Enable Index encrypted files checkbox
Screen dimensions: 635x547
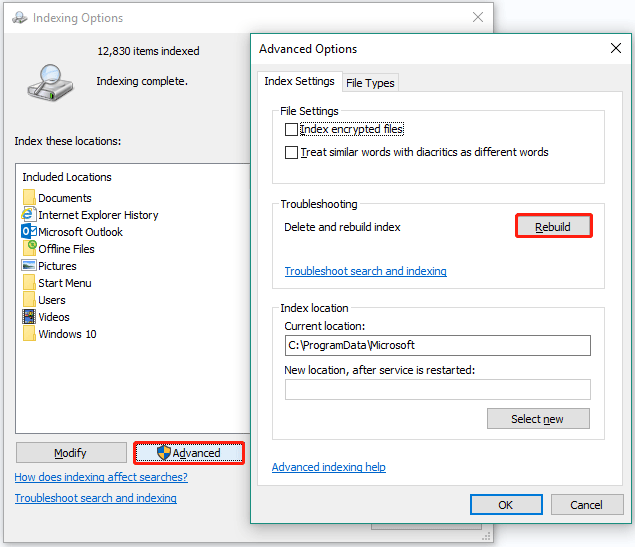click(x=292, y=130)
